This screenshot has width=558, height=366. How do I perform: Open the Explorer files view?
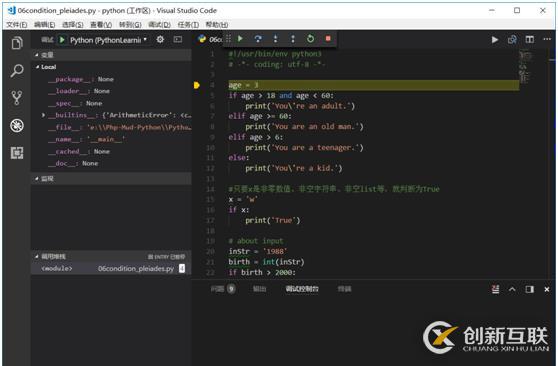coord(17,43)
